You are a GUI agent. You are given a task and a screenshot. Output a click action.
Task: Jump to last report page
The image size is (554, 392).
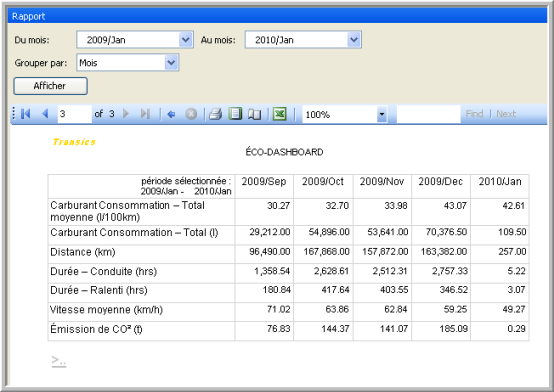pyautogui.click(x=145, y=114)
